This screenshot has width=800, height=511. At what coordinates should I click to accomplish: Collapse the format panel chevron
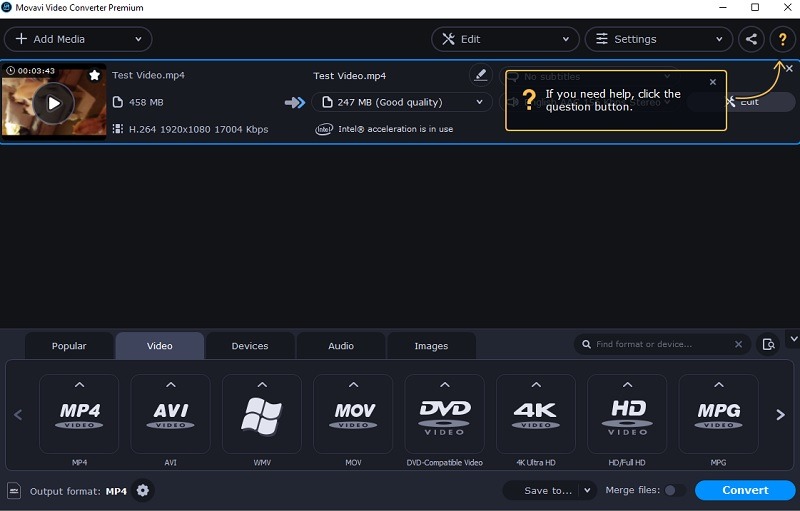coord(793,339)
